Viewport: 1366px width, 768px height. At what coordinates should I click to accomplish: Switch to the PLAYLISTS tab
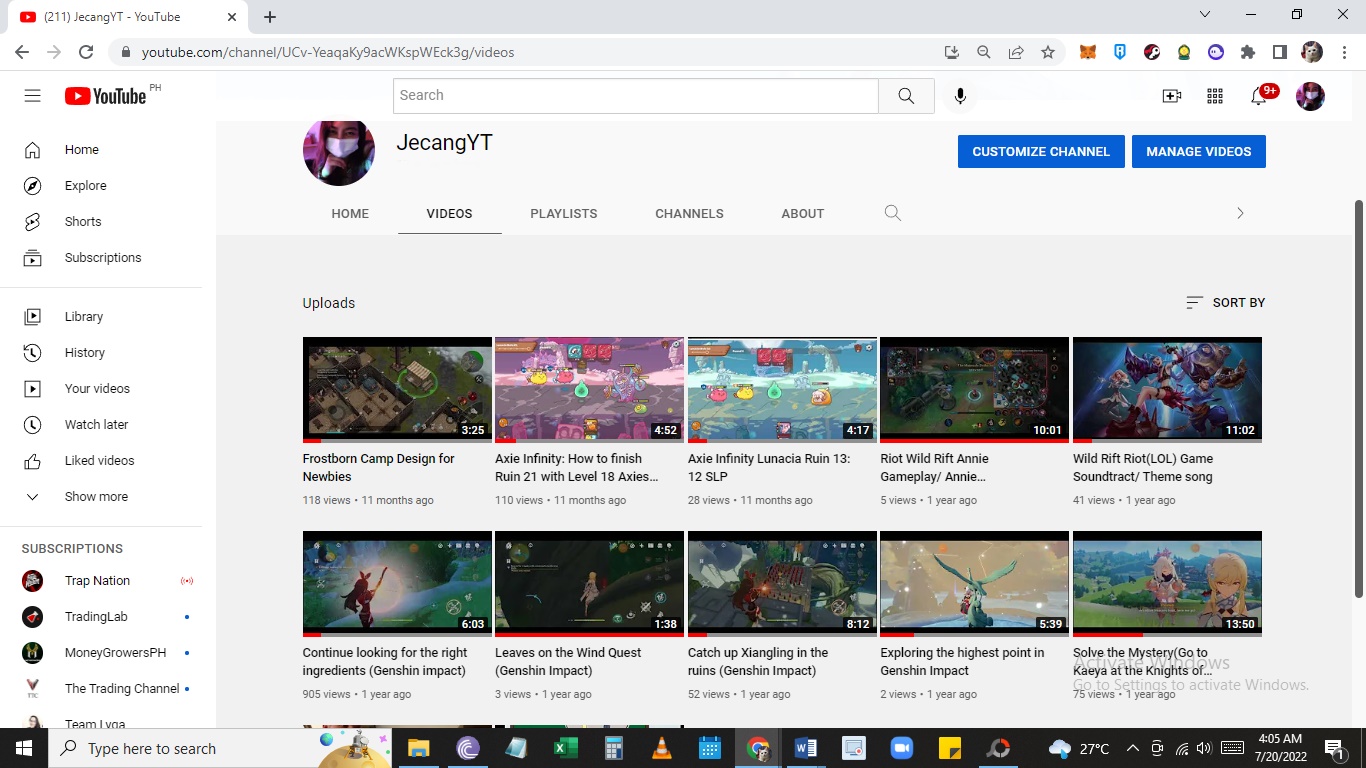pyautogui.click(x=564, y=214)
